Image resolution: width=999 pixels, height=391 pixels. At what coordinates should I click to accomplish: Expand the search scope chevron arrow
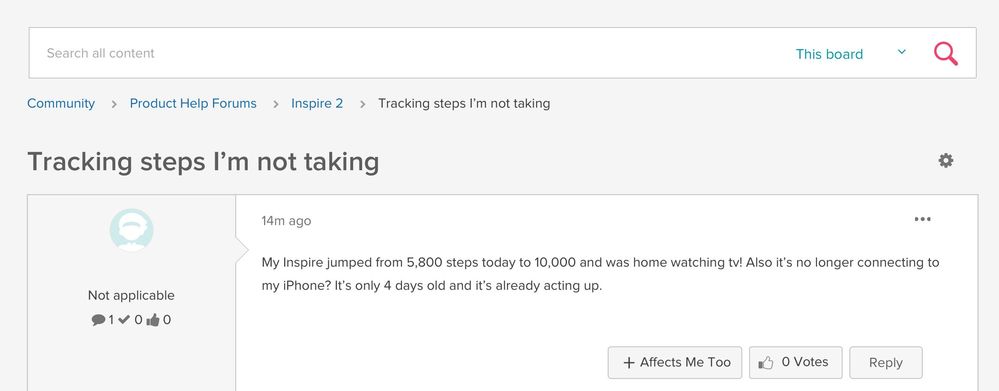click(902, 52)
